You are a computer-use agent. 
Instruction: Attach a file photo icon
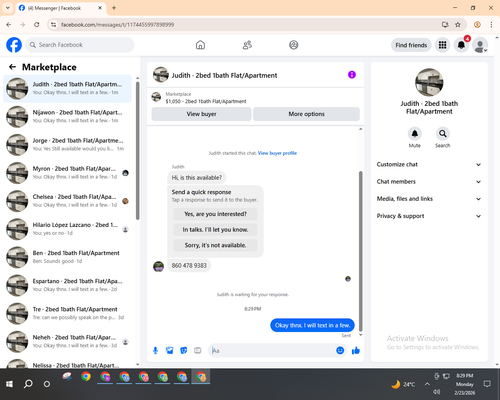tap(169, 350)
